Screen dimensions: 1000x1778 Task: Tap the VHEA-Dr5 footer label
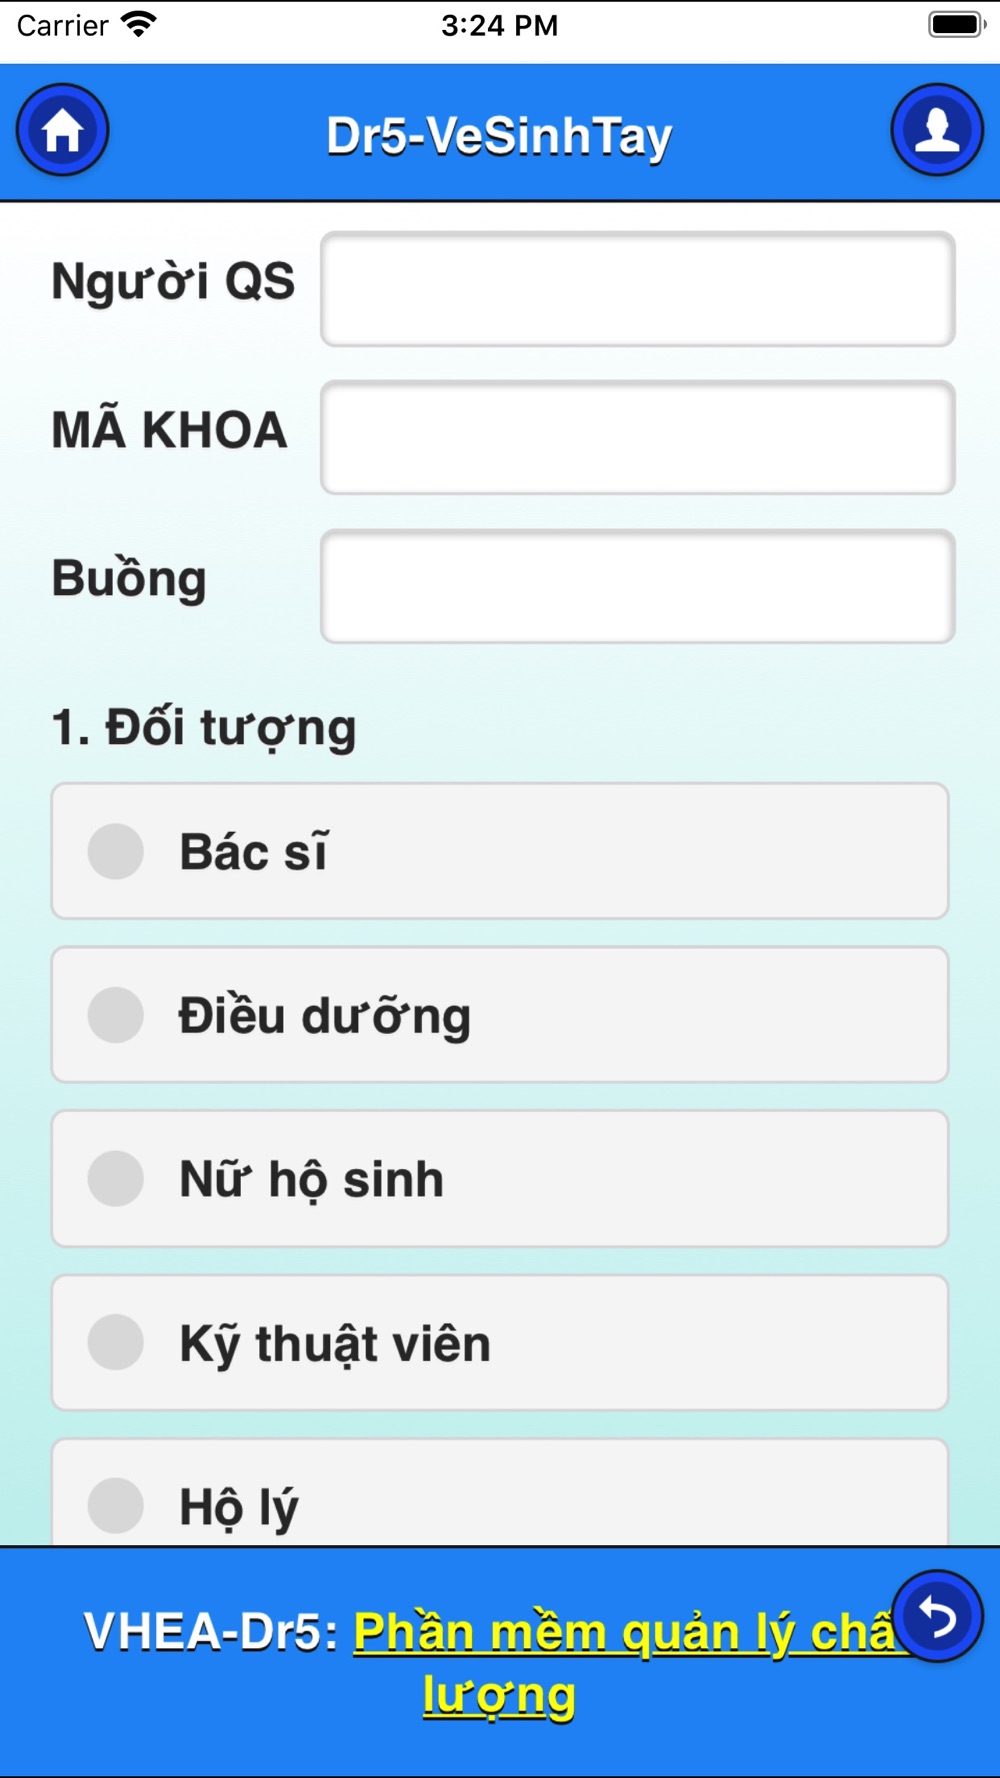[x=211, y=1632]
